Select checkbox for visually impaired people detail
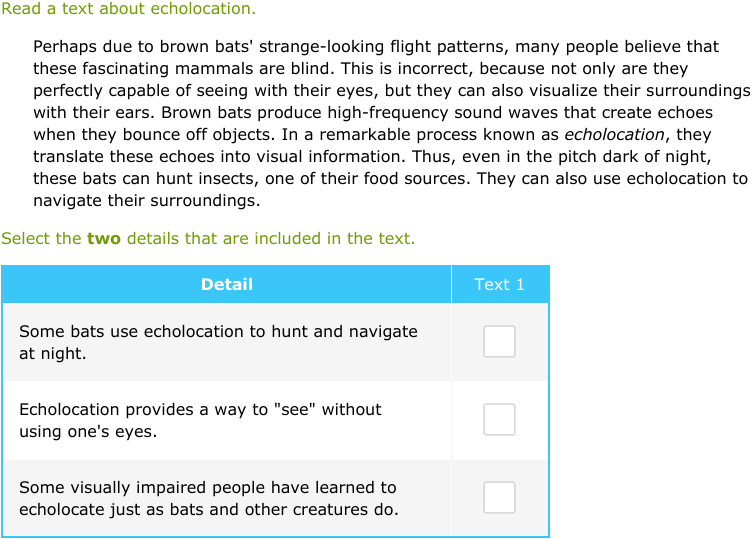This screenshot has width=752, height=539. coord(499,498)
